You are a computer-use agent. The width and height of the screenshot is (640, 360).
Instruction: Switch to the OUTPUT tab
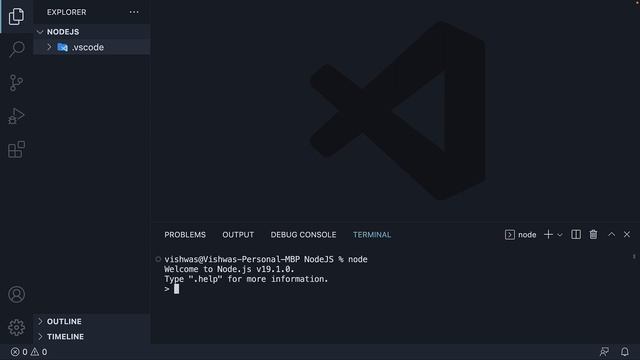(x=238, y=235)
